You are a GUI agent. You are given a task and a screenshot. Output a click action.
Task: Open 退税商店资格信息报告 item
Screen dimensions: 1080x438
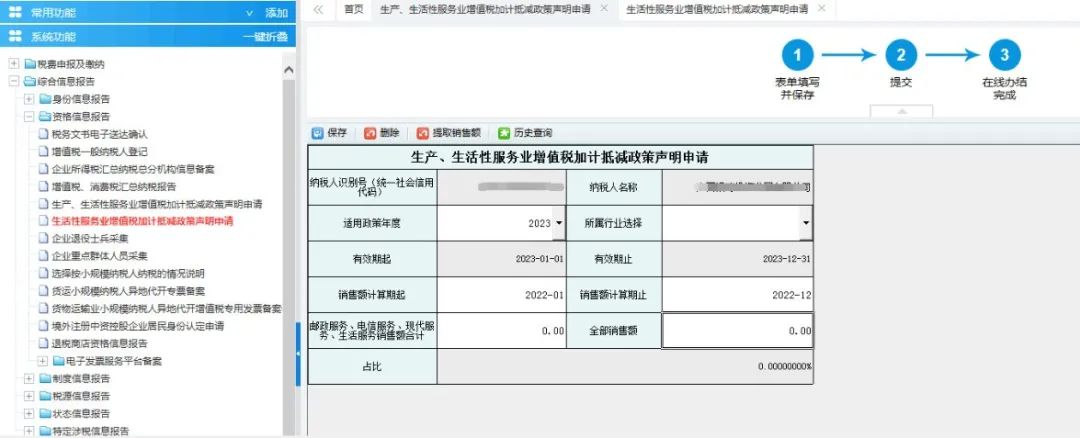pyautogui.click(x=99, y=344)
